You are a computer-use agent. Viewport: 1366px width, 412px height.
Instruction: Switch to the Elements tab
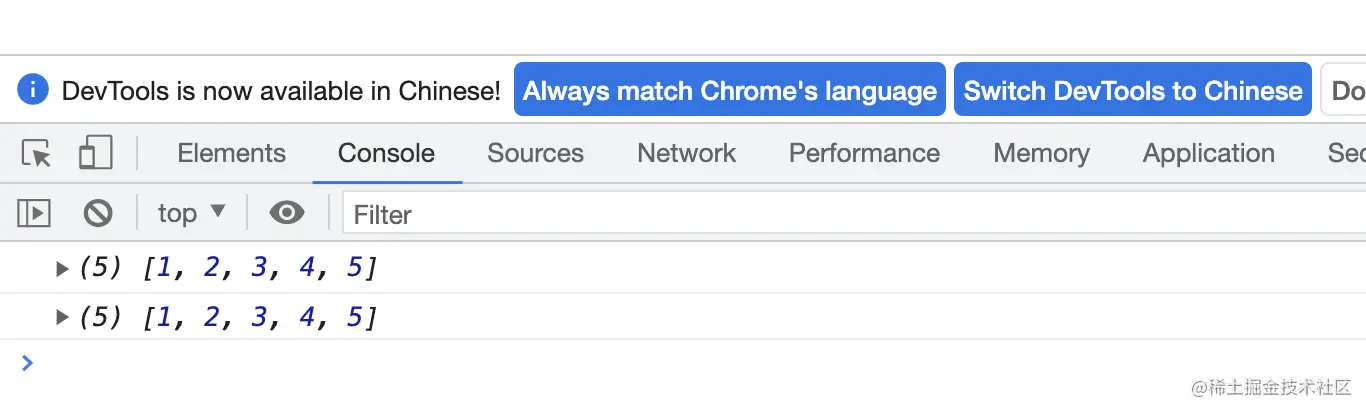click(x=231, y=153)
